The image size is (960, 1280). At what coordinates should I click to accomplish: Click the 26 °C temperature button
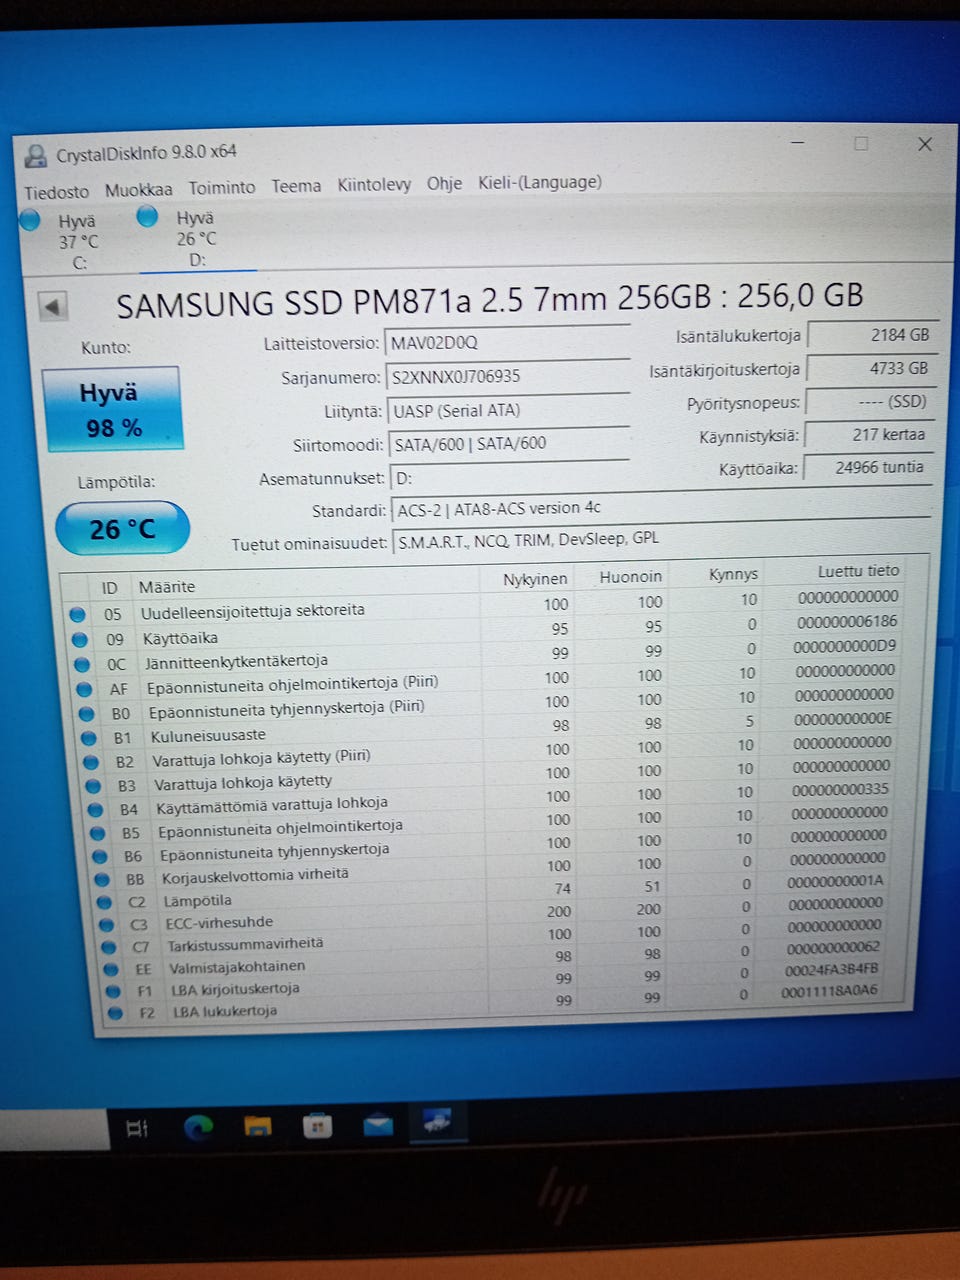click(x=122, y=529)
